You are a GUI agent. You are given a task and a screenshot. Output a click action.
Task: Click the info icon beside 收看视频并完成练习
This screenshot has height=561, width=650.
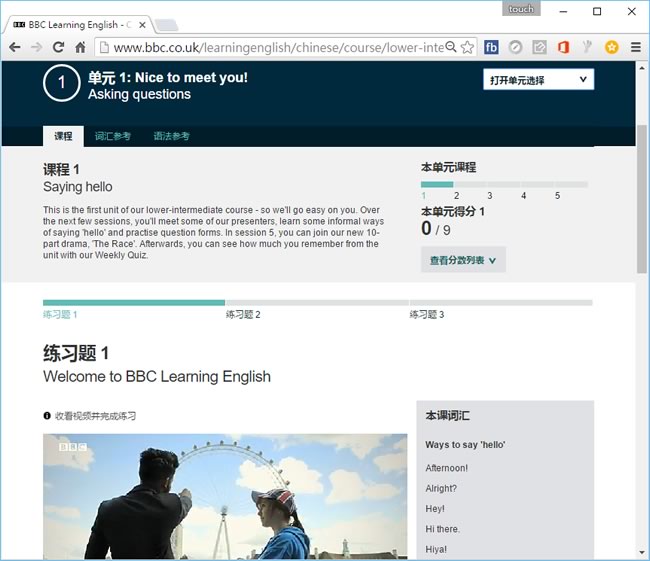click(47, 415)
